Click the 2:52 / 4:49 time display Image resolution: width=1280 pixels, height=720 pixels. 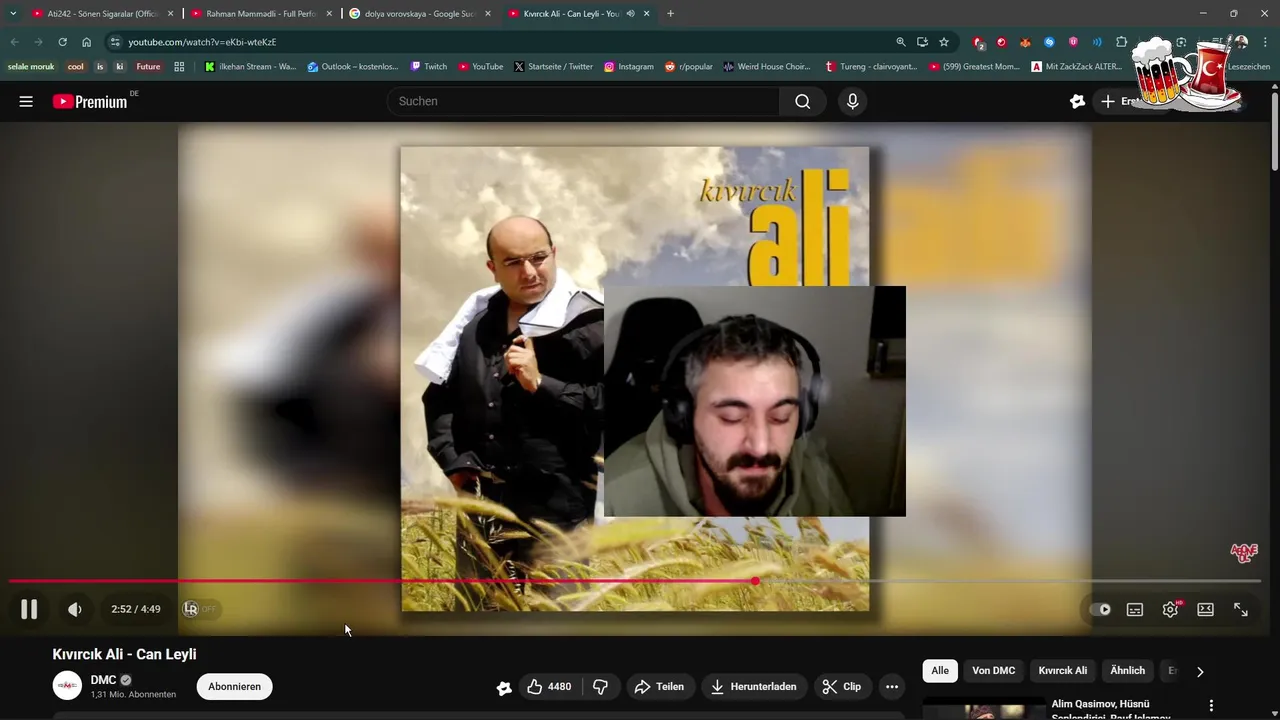(136, 609)
